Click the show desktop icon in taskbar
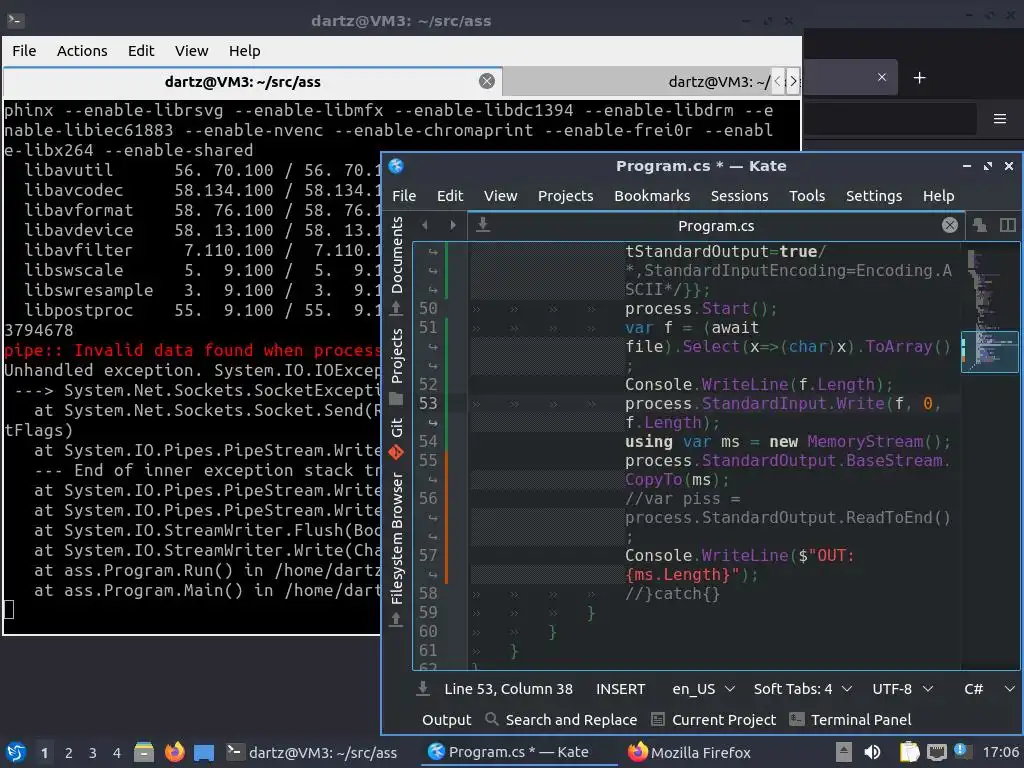The image size is (1024, 768). (x=204, y=753)
